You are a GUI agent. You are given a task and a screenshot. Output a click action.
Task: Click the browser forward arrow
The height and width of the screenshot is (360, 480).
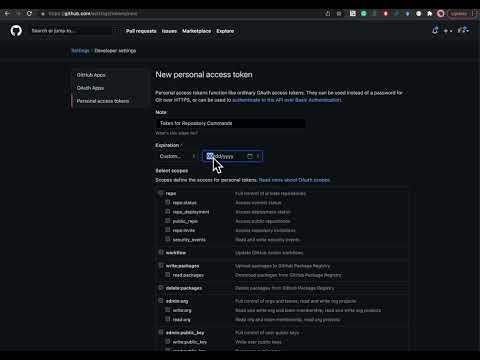click(18, 14)
